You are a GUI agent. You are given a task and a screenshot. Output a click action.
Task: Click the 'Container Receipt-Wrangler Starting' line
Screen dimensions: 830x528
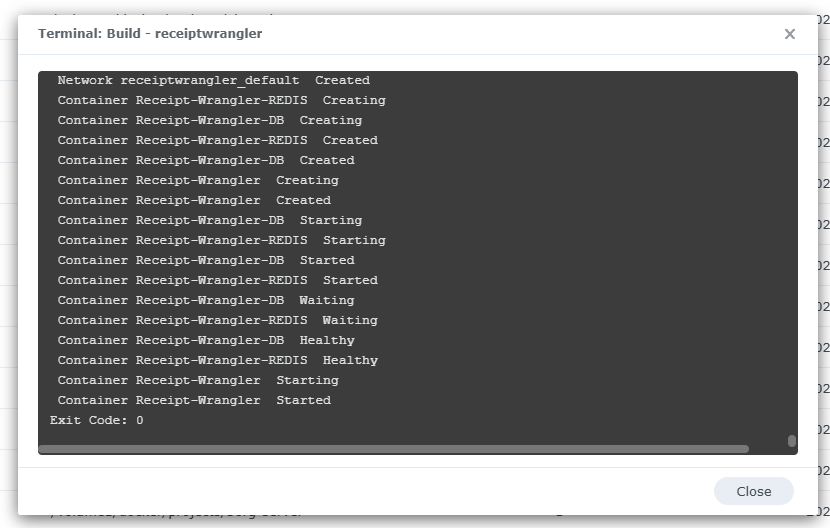(197, 380)
